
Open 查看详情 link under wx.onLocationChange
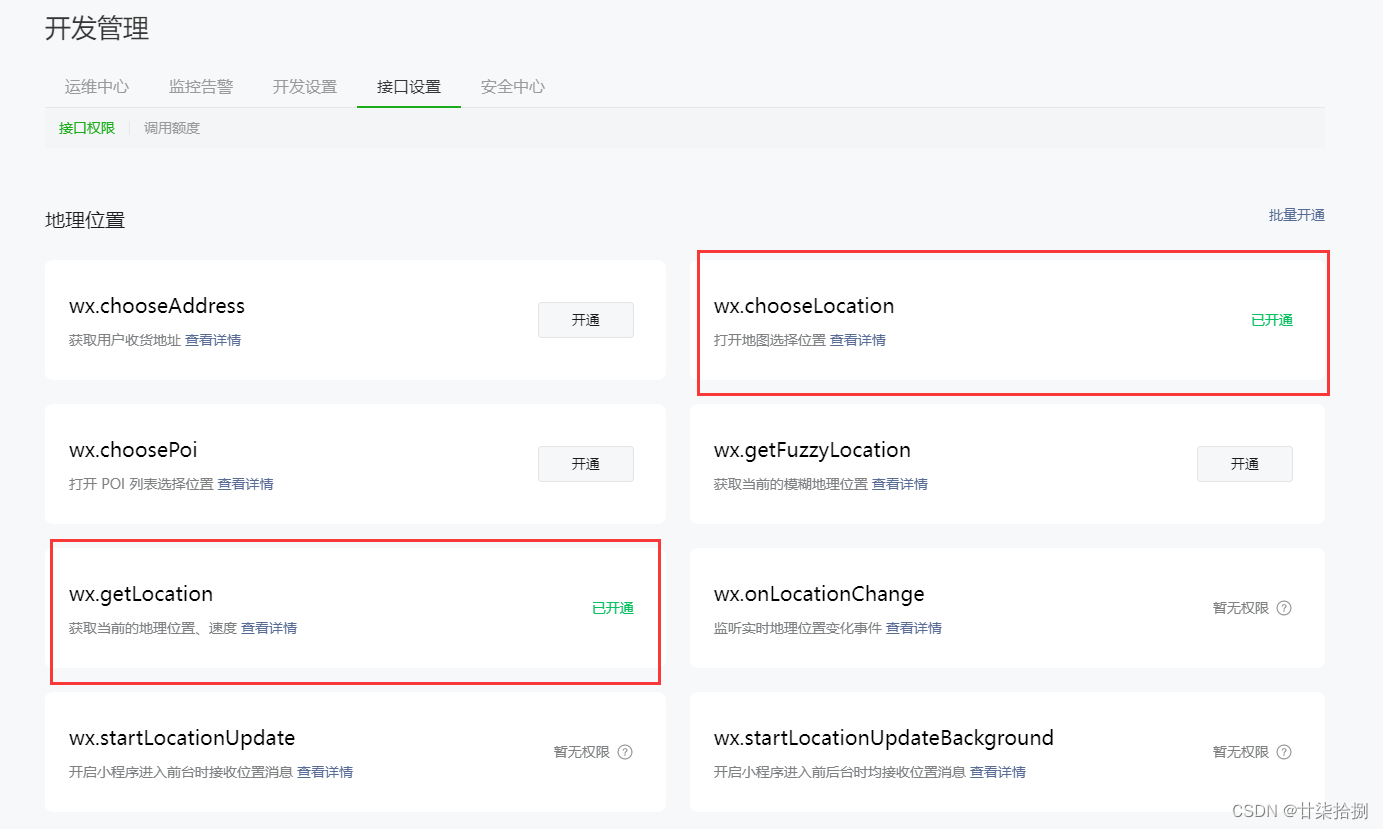tap(914, 628)
